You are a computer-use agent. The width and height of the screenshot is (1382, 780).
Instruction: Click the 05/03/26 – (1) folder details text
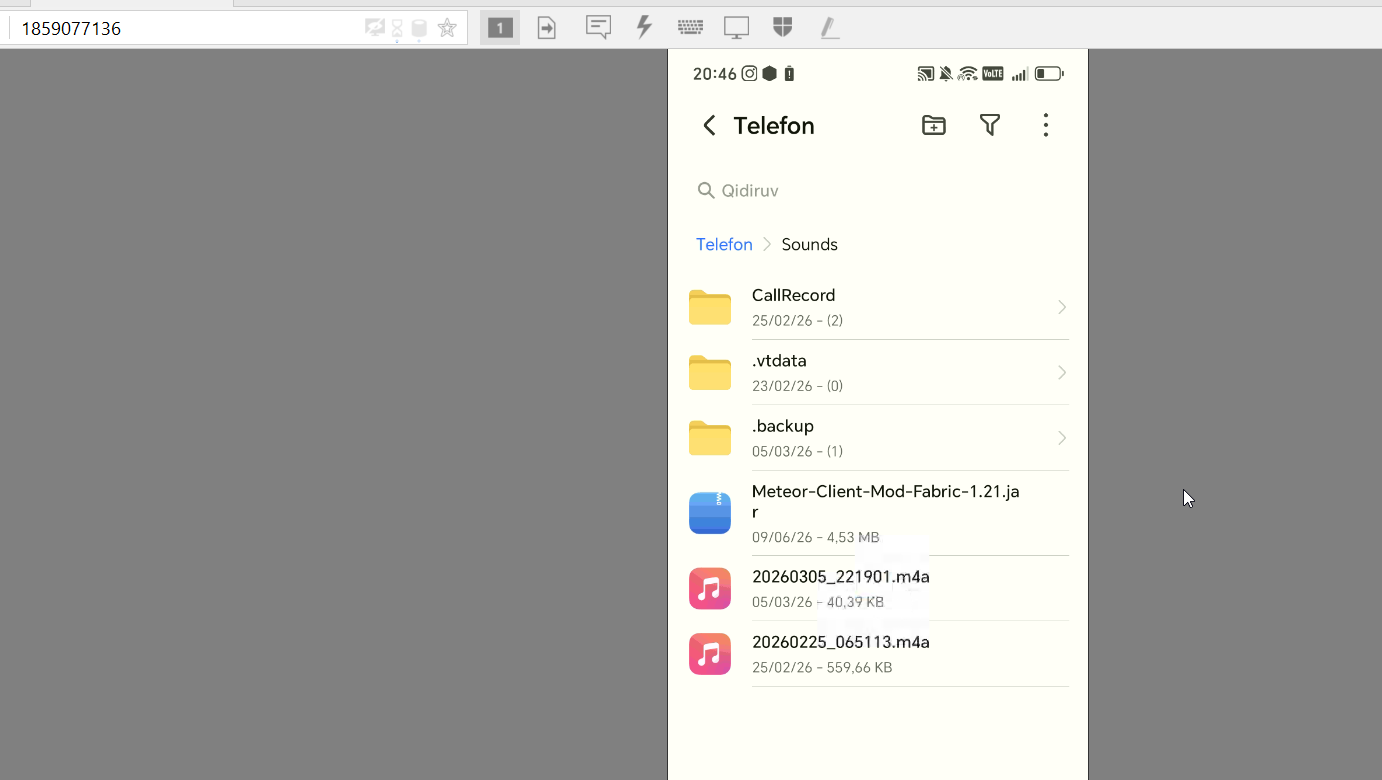pos(797,451)
